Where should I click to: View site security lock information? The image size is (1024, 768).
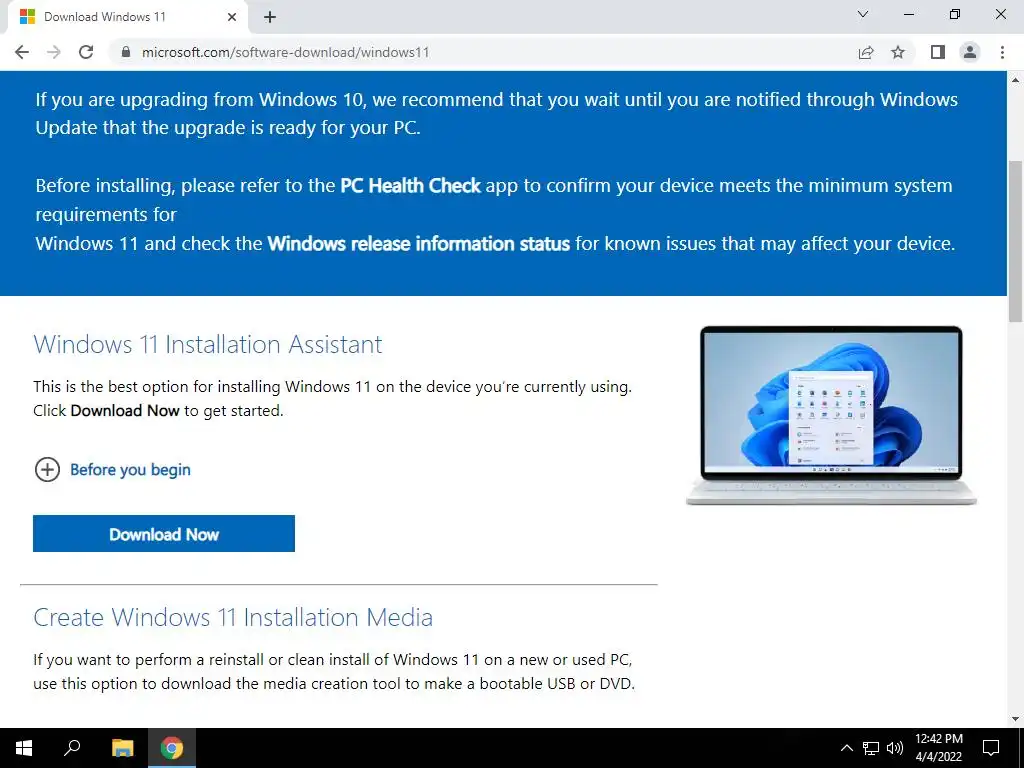[127, 52]
